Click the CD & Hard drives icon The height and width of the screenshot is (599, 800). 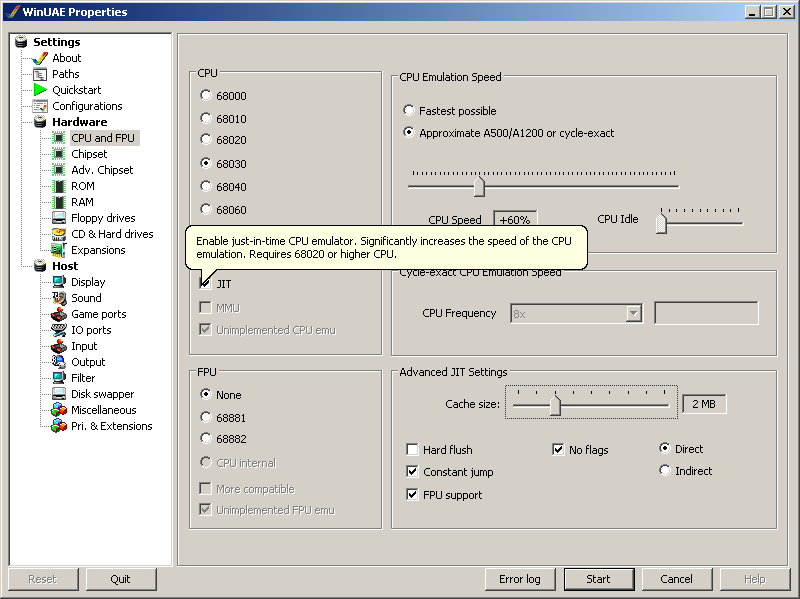59,234
